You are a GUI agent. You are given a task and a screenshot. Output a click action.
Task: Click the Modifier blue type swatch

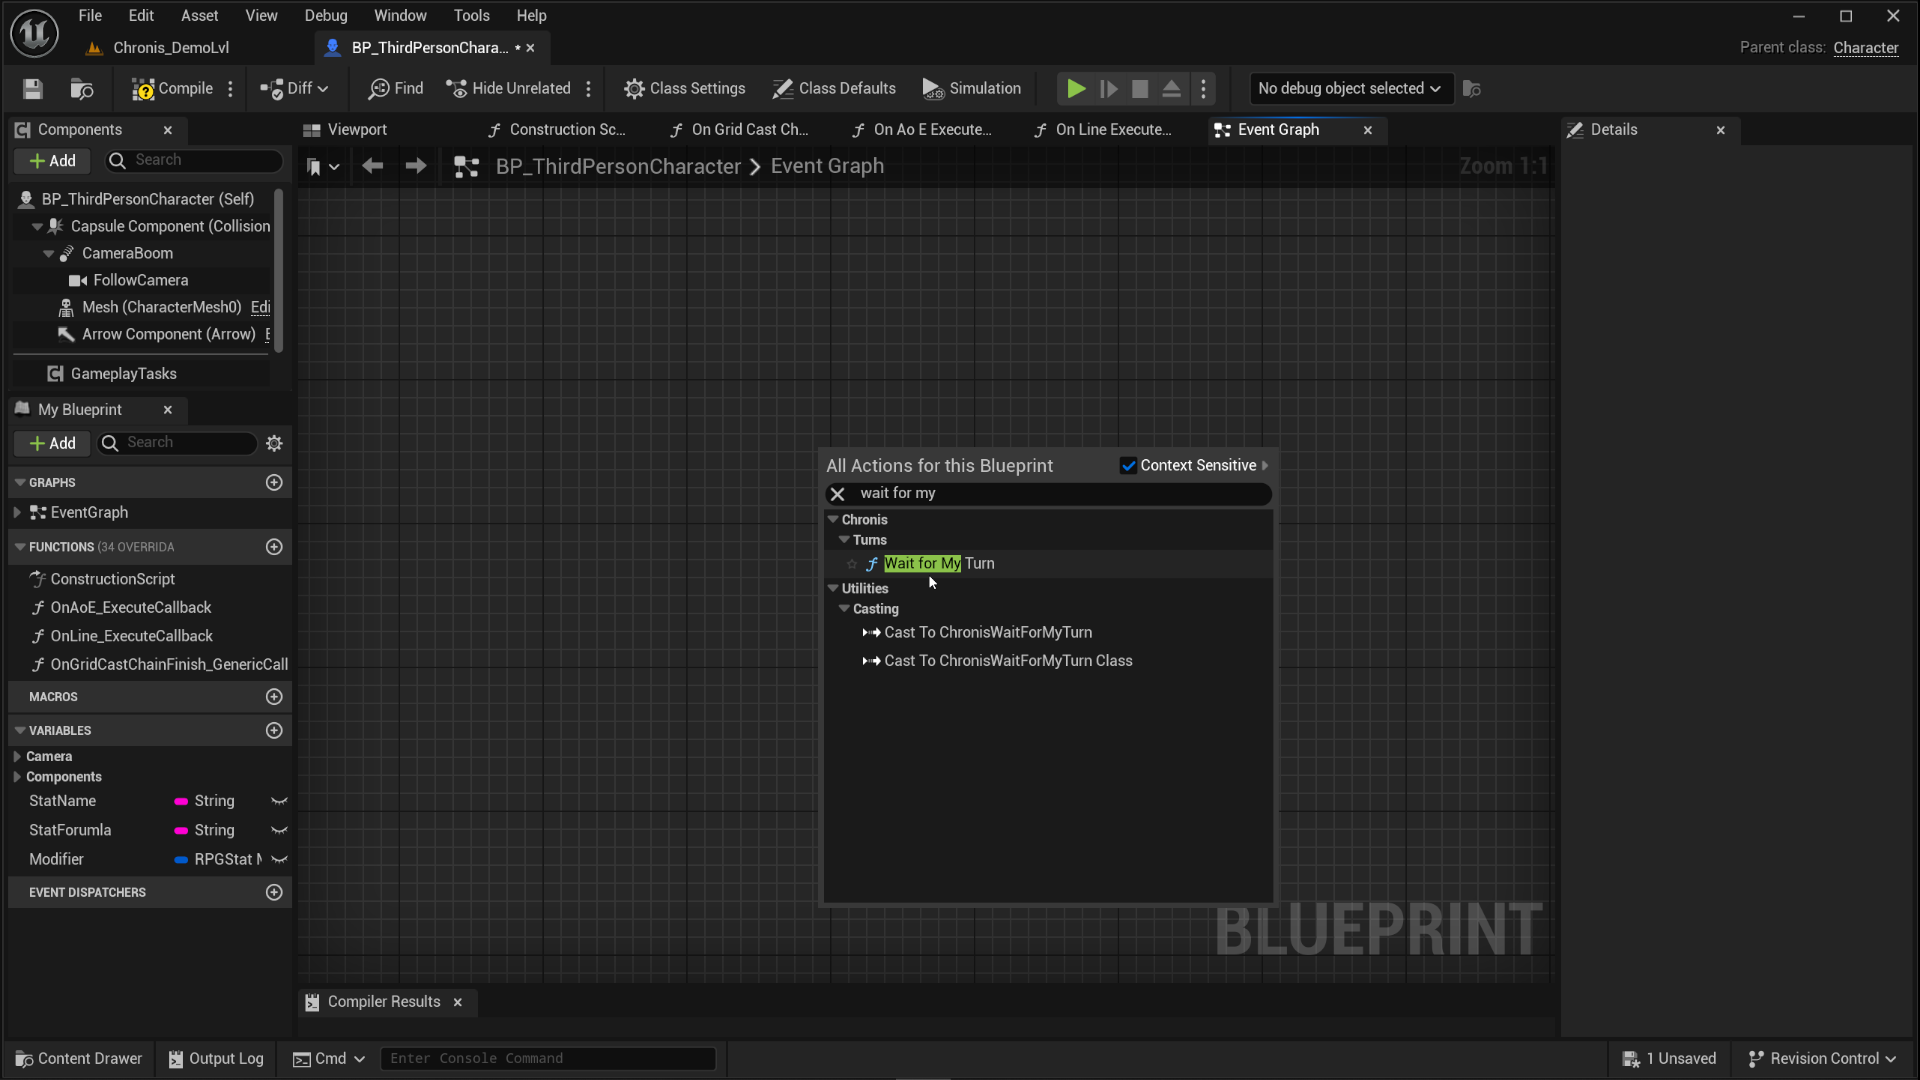[181, 860]
